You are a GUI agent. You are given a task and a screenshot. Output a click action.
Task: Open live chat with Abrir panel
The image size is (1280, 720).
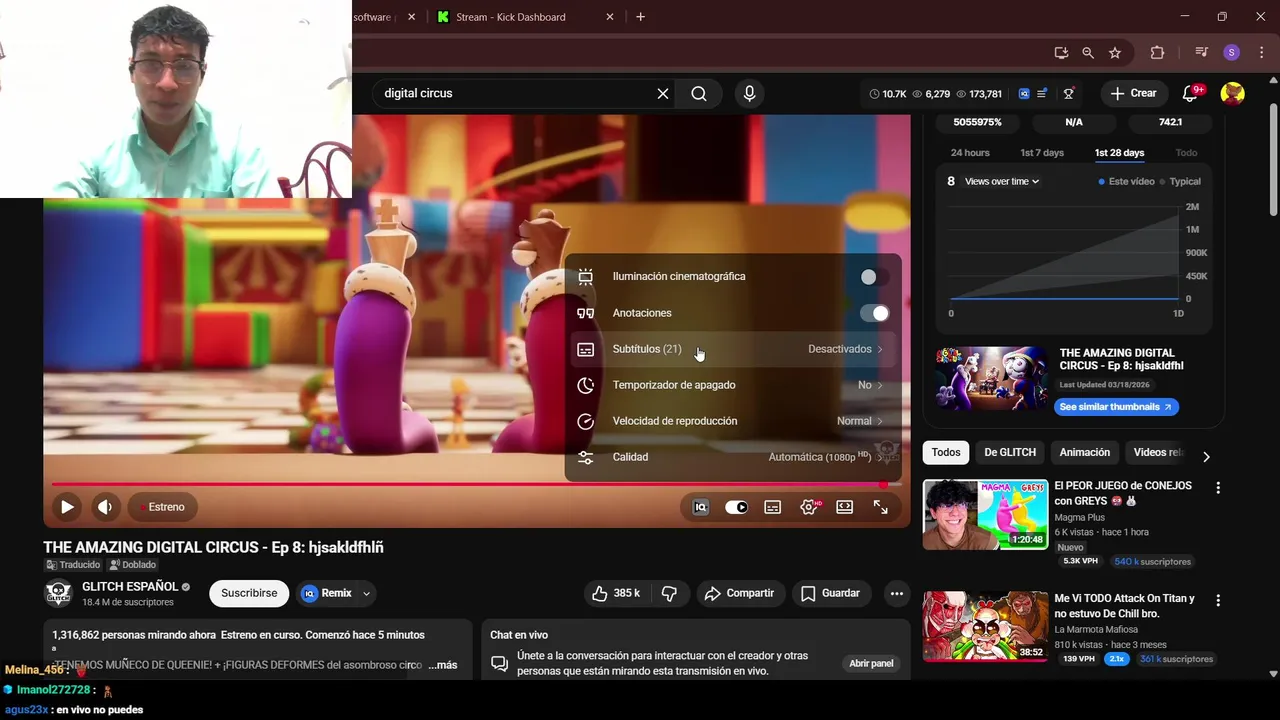(871, 663)
